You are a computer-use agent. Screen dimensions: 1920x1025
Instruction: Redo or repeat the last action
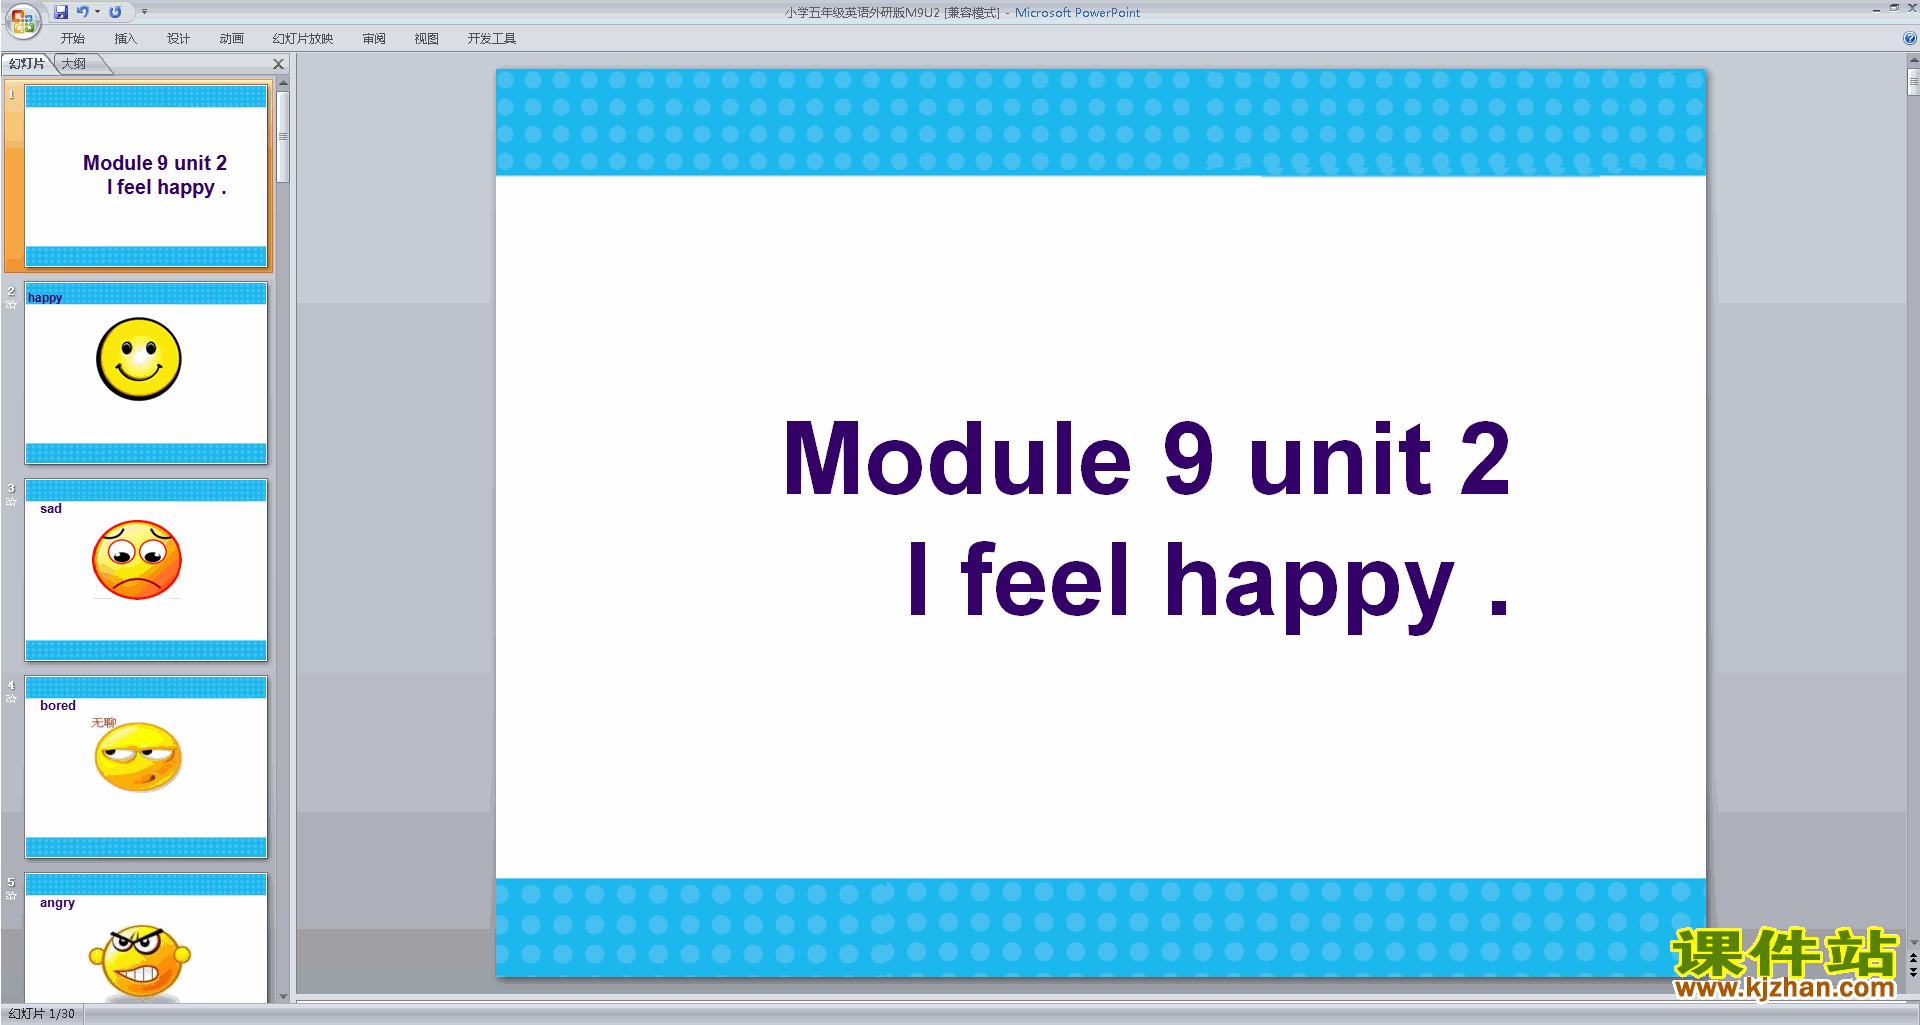(x=115, y=12)
